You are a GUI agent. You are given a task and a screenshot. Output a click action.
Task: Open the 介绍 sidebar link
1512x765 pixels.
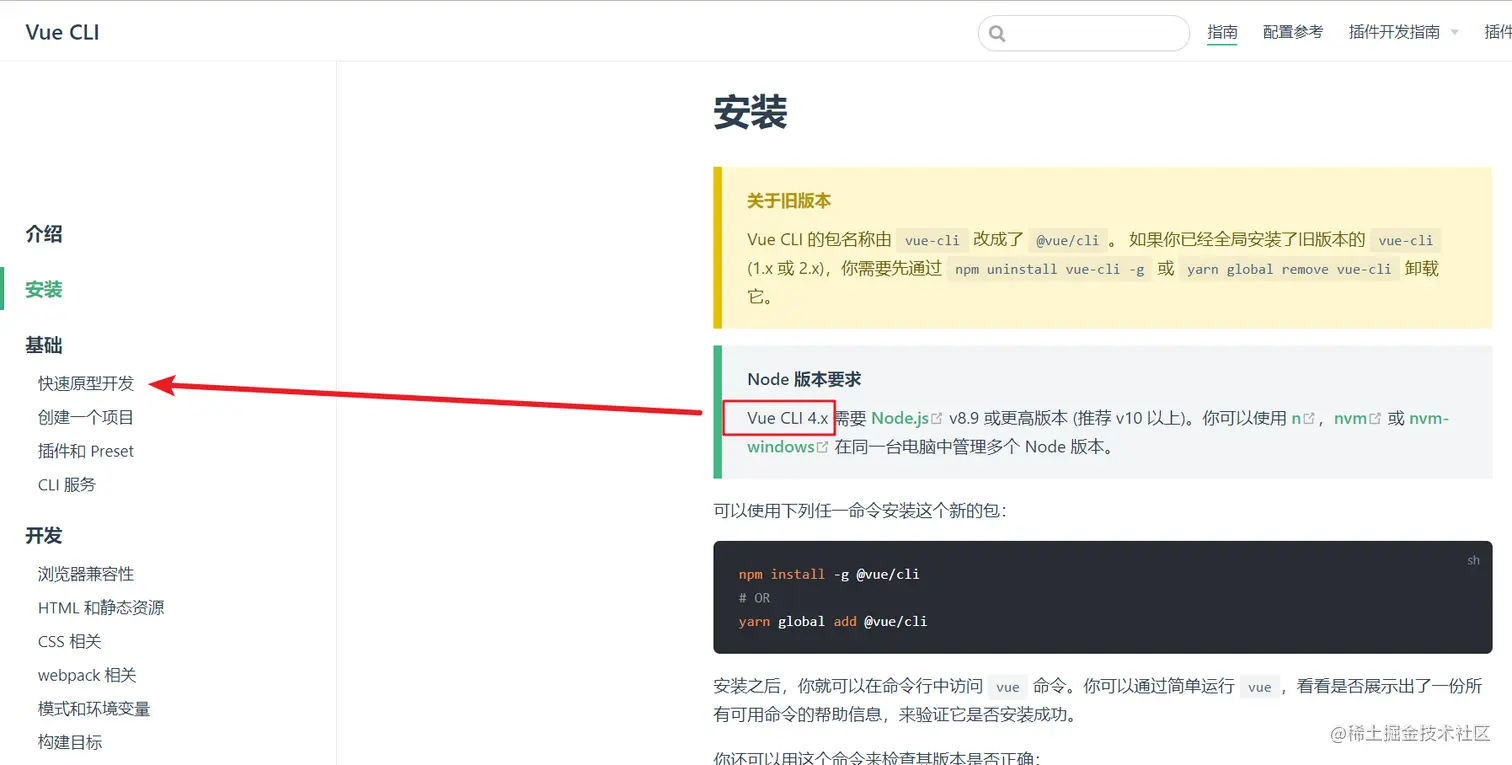point(42,234)
